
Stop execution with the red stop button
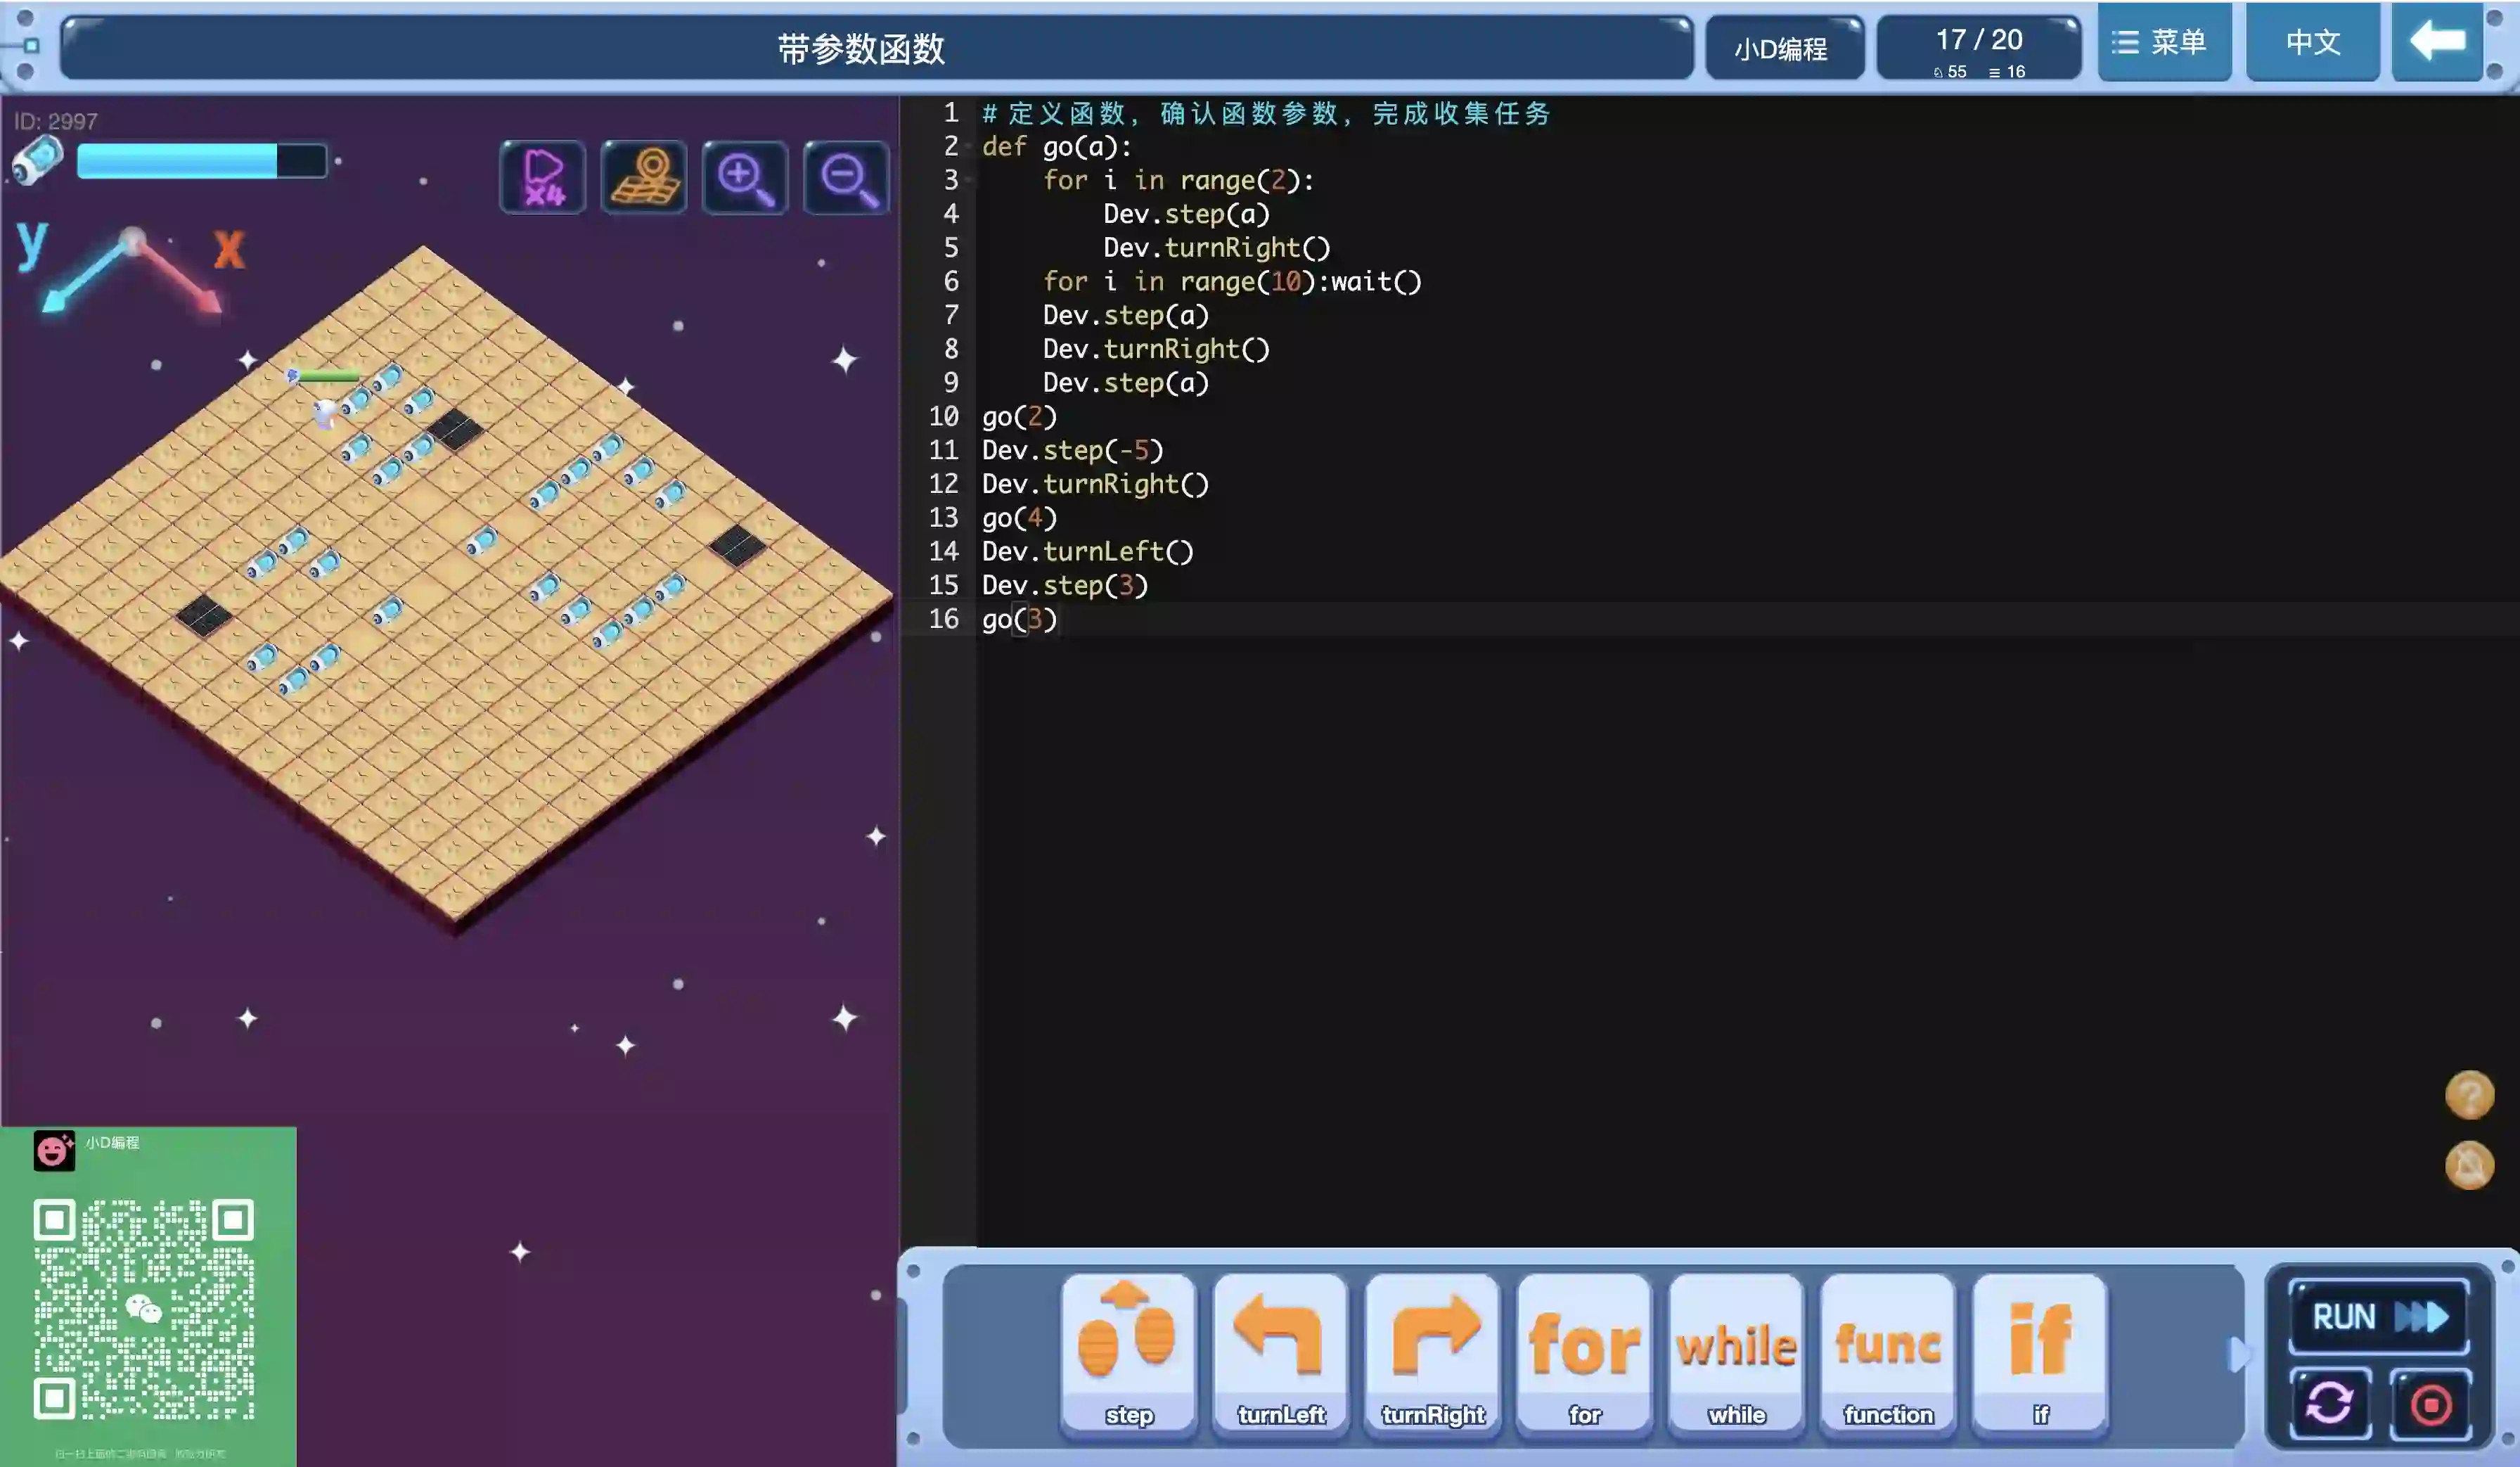2430,1403
